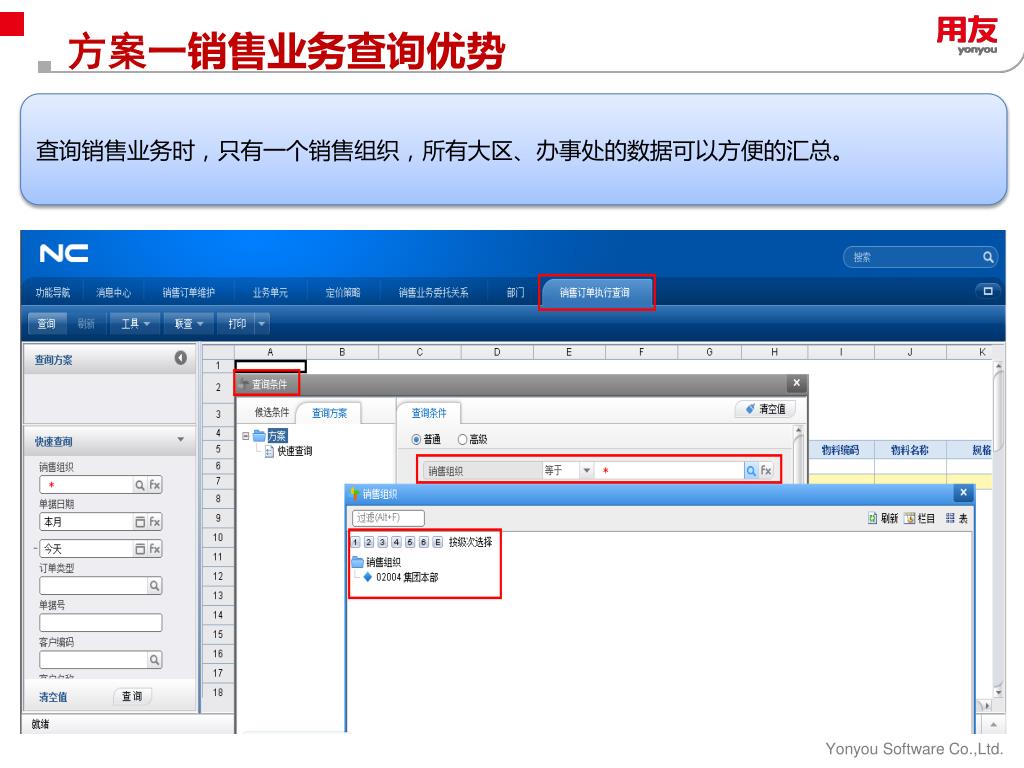
Task: Open the 联查 dropdown menu
Action: pyautogui.click(x=189, y=323)
